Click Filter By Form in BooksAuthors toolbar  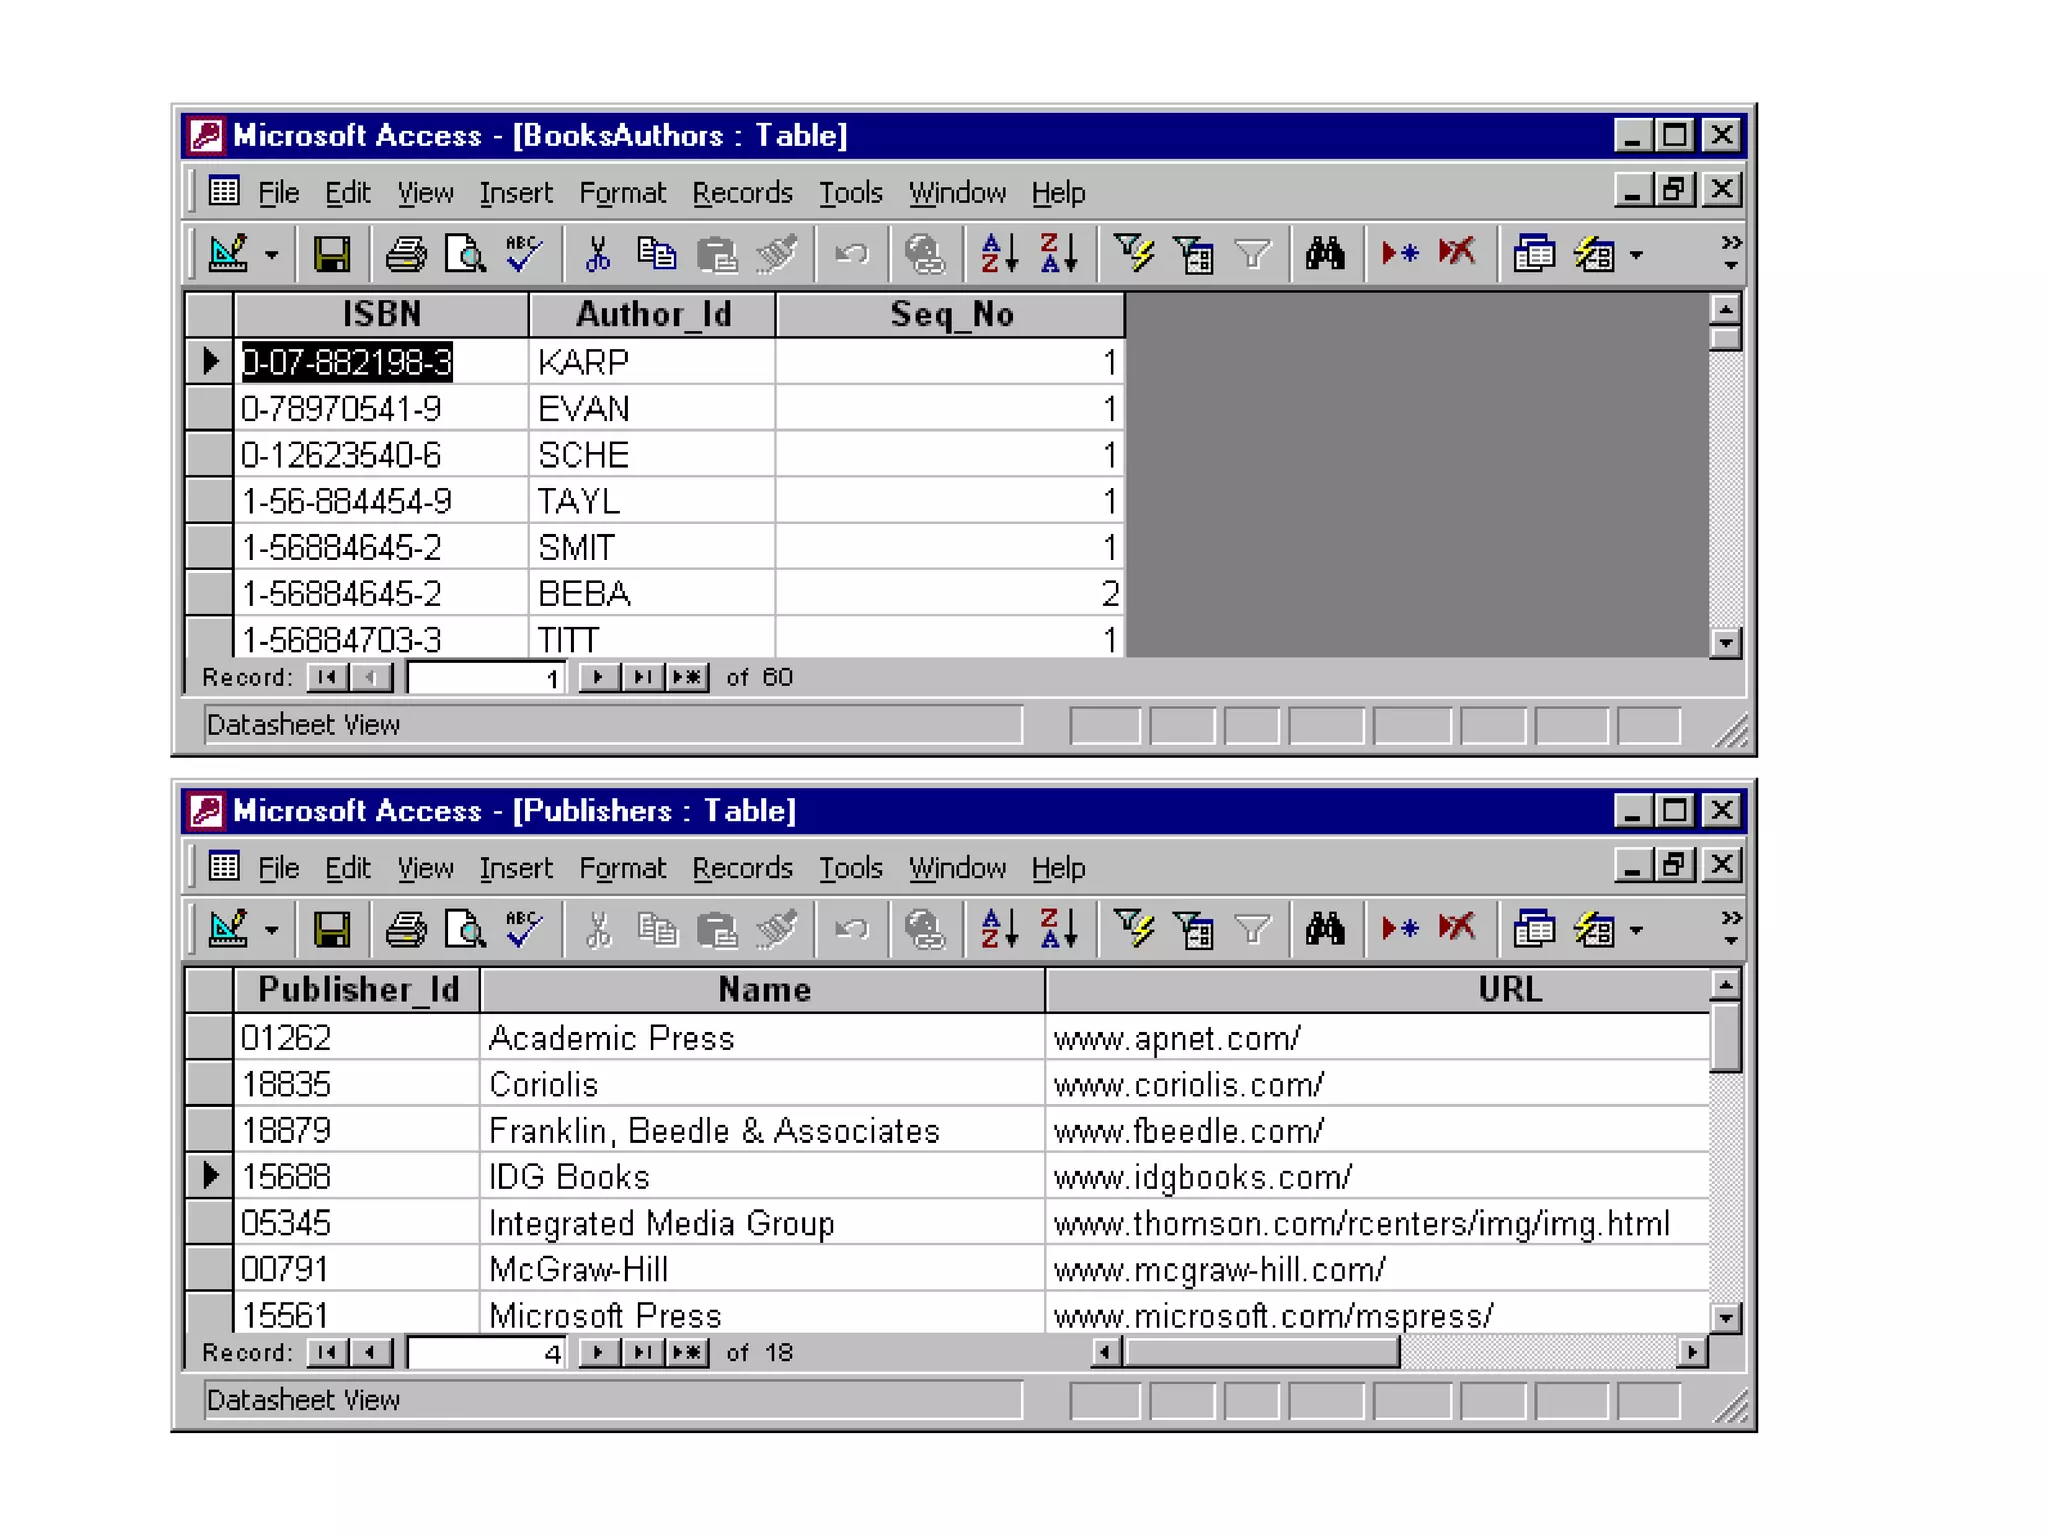coord(1194,254)
